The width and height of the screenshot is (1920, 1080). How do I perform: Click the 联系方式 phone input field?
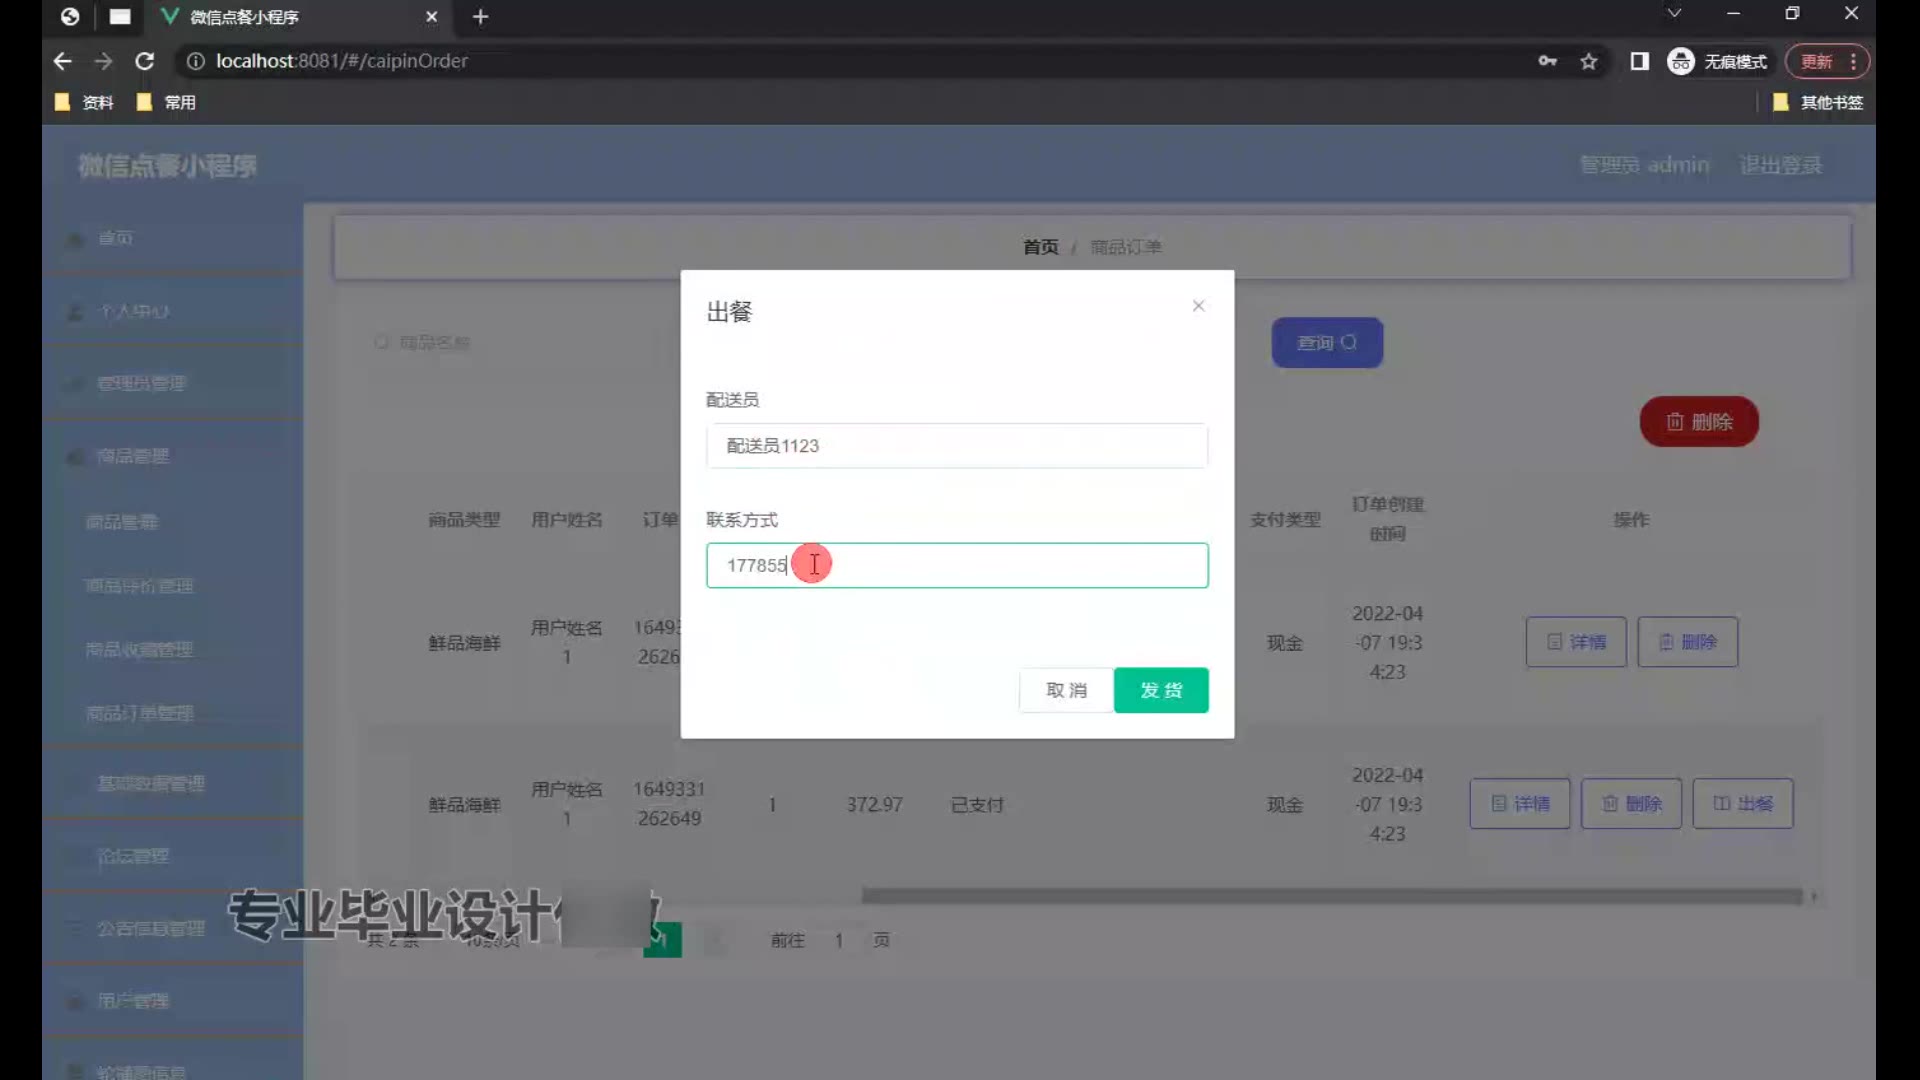click(1000, 566)
